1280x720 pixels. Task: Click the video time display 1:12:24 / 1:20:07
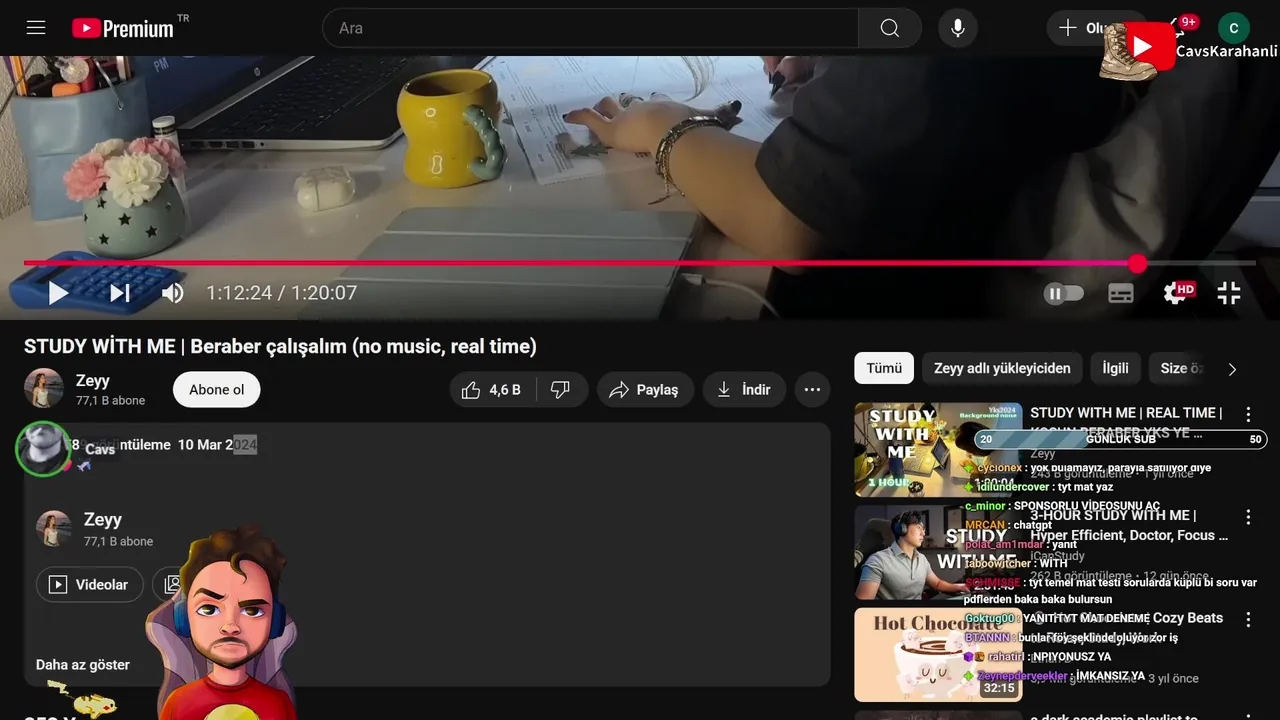[282, 293]
